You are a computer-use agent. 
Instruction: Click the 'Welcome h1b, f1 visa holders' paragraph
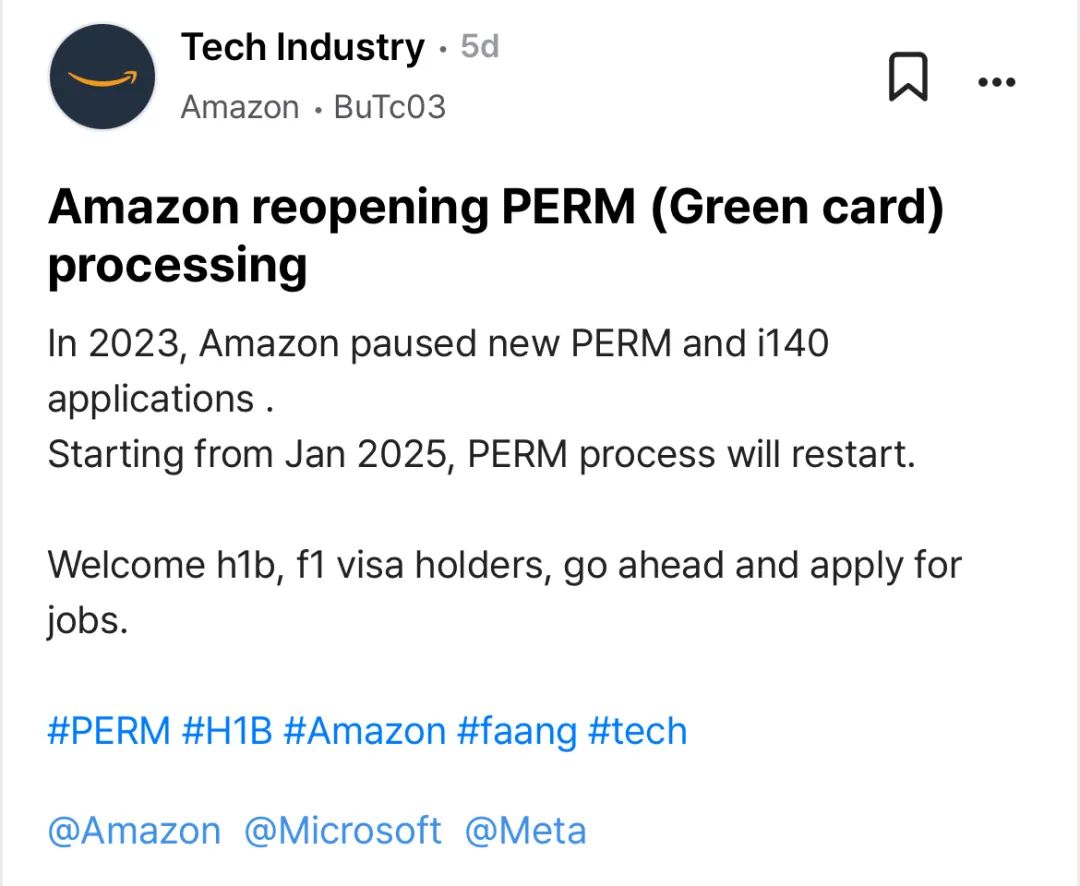pos(504,593)
